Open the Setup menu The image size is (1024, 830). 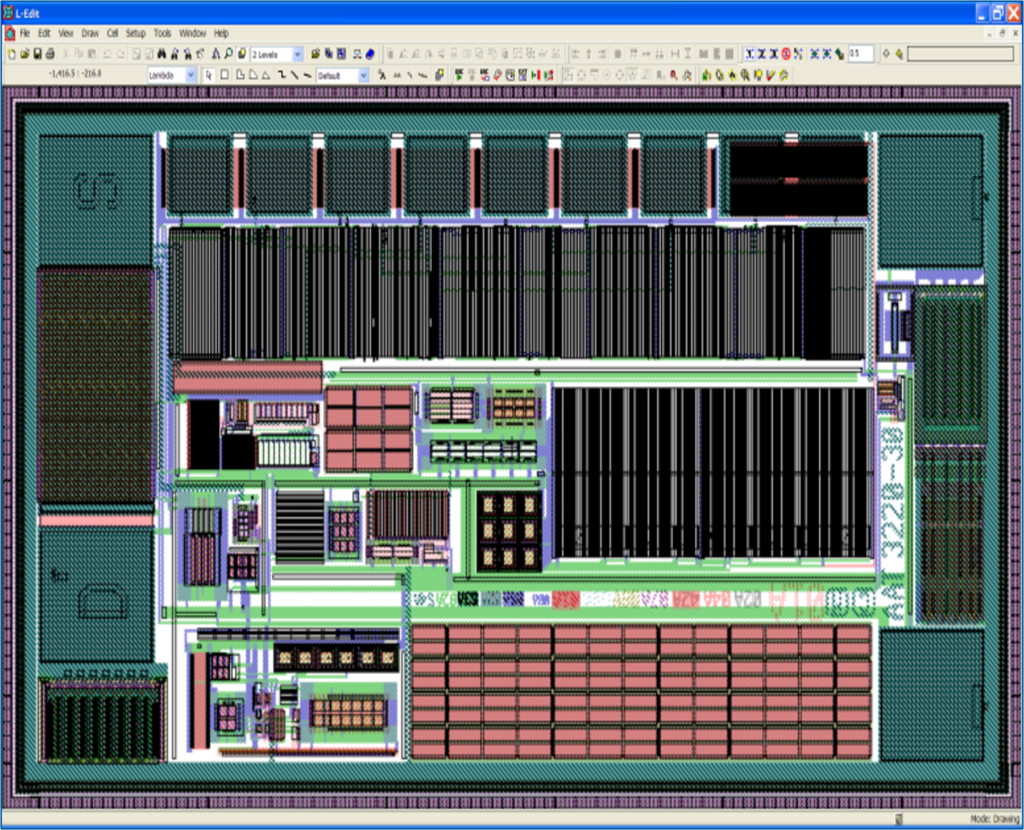click(x=135, y=33)
